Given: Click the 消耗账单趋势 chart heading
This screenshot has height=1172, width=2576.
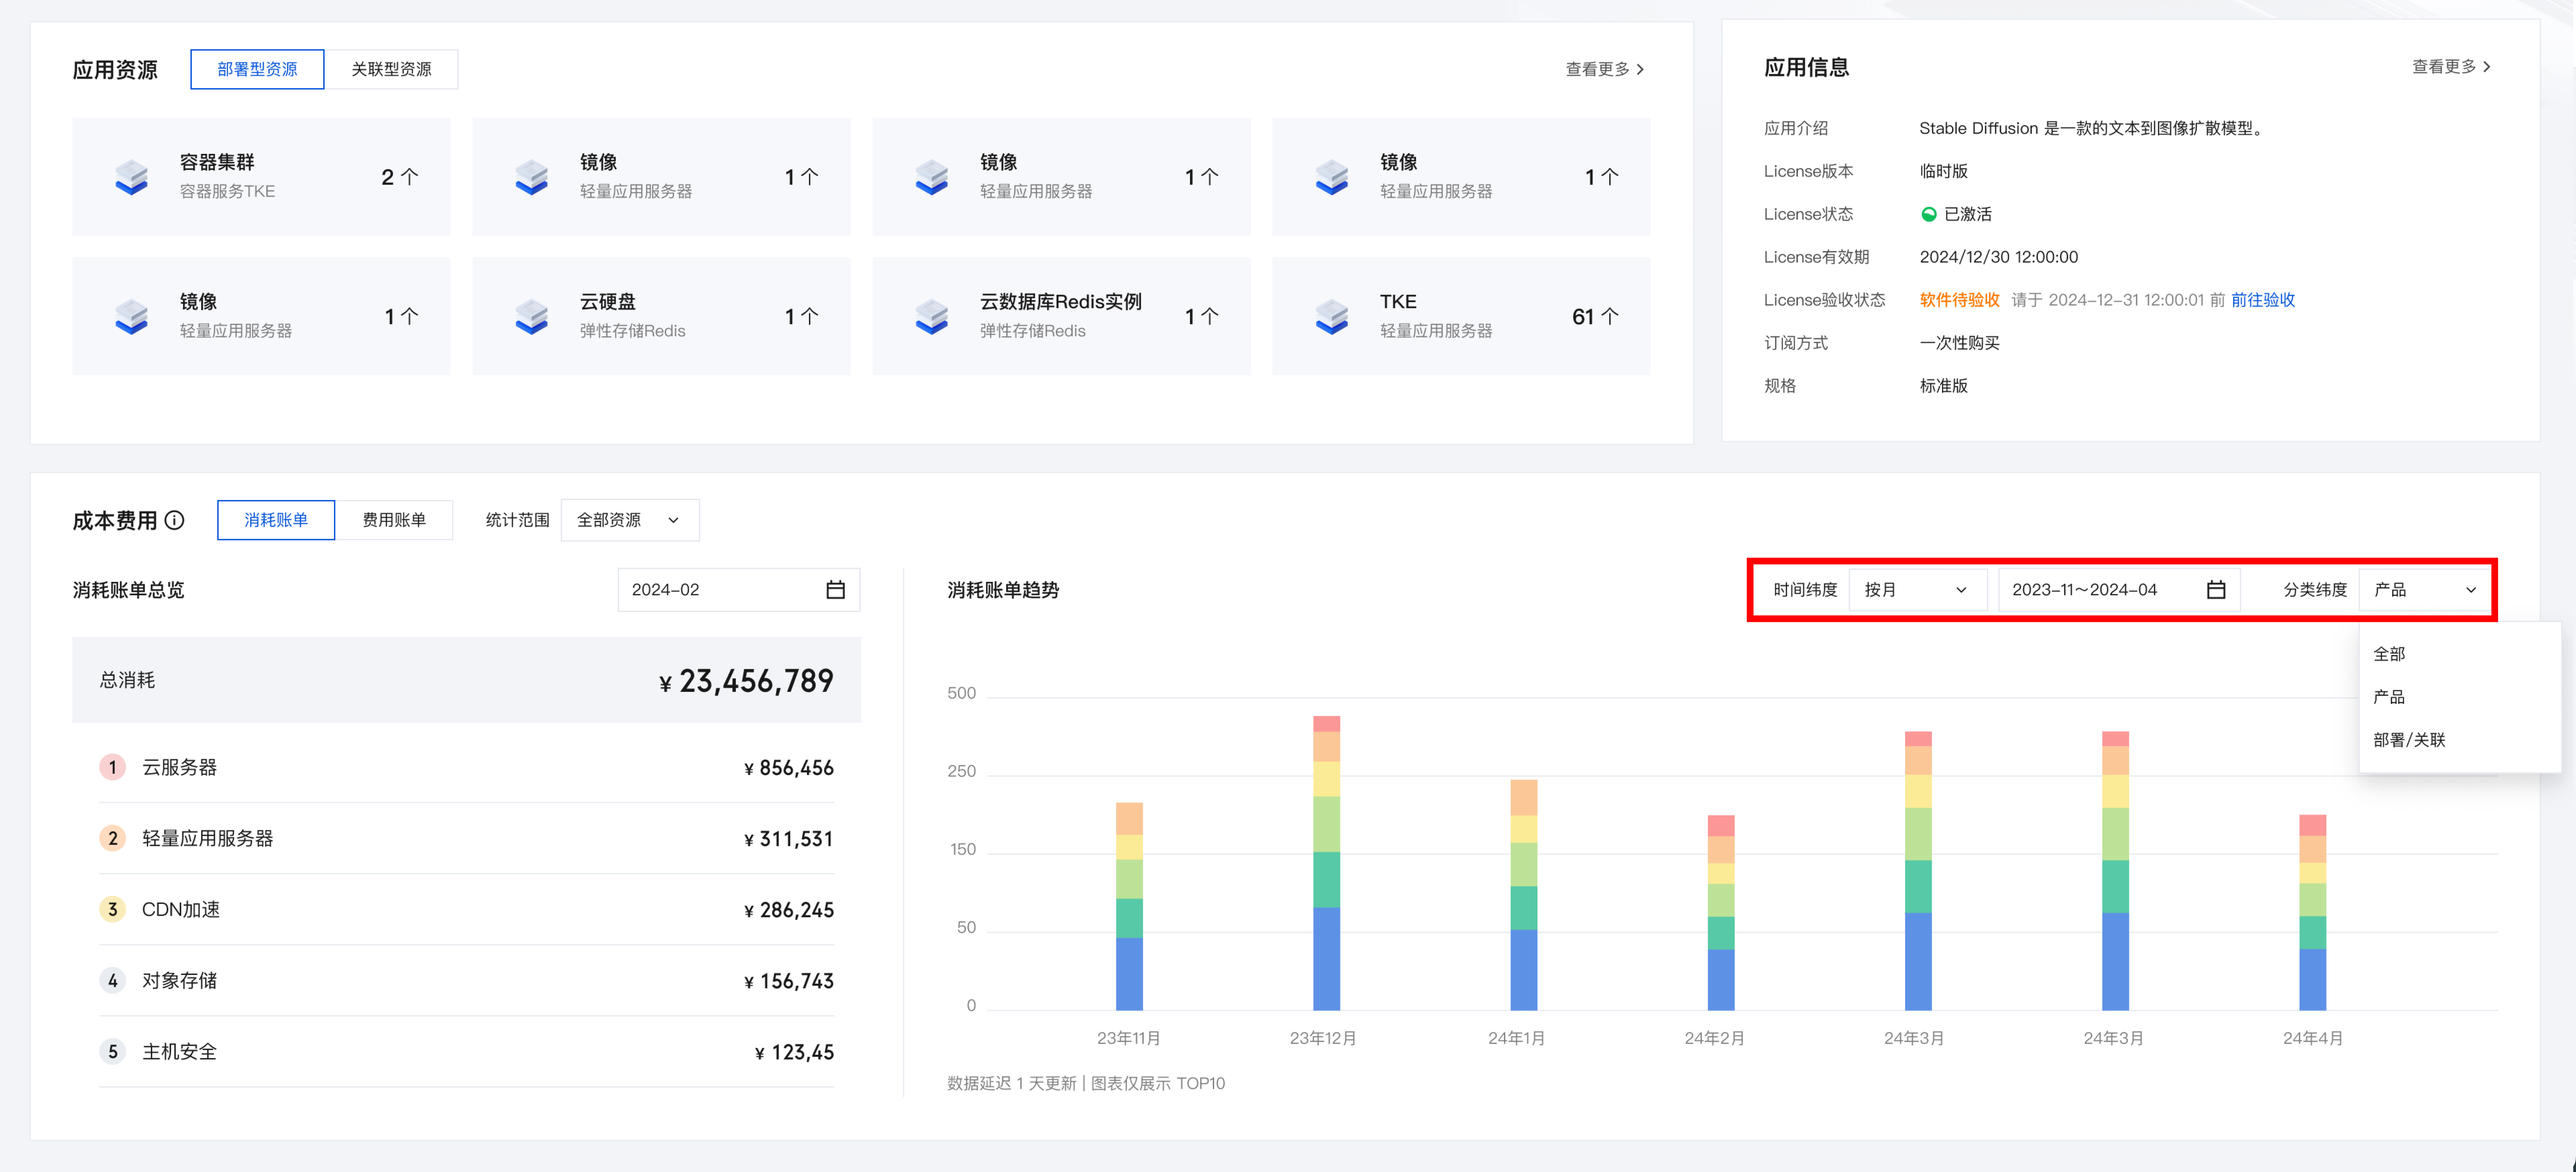Looking at the screenshot, I should click(x=1003, y=590).
